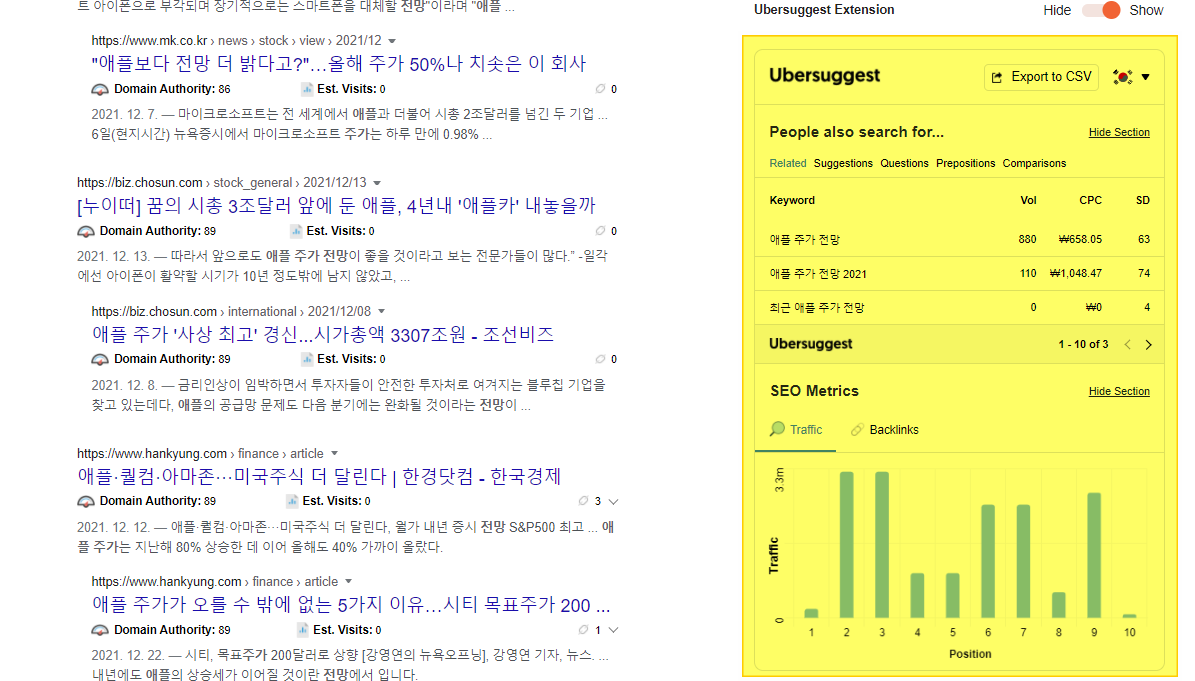Click backlinks link icon for 사상 최고 result
This screenshot has height=681, width=1195.
pos(601,359)
